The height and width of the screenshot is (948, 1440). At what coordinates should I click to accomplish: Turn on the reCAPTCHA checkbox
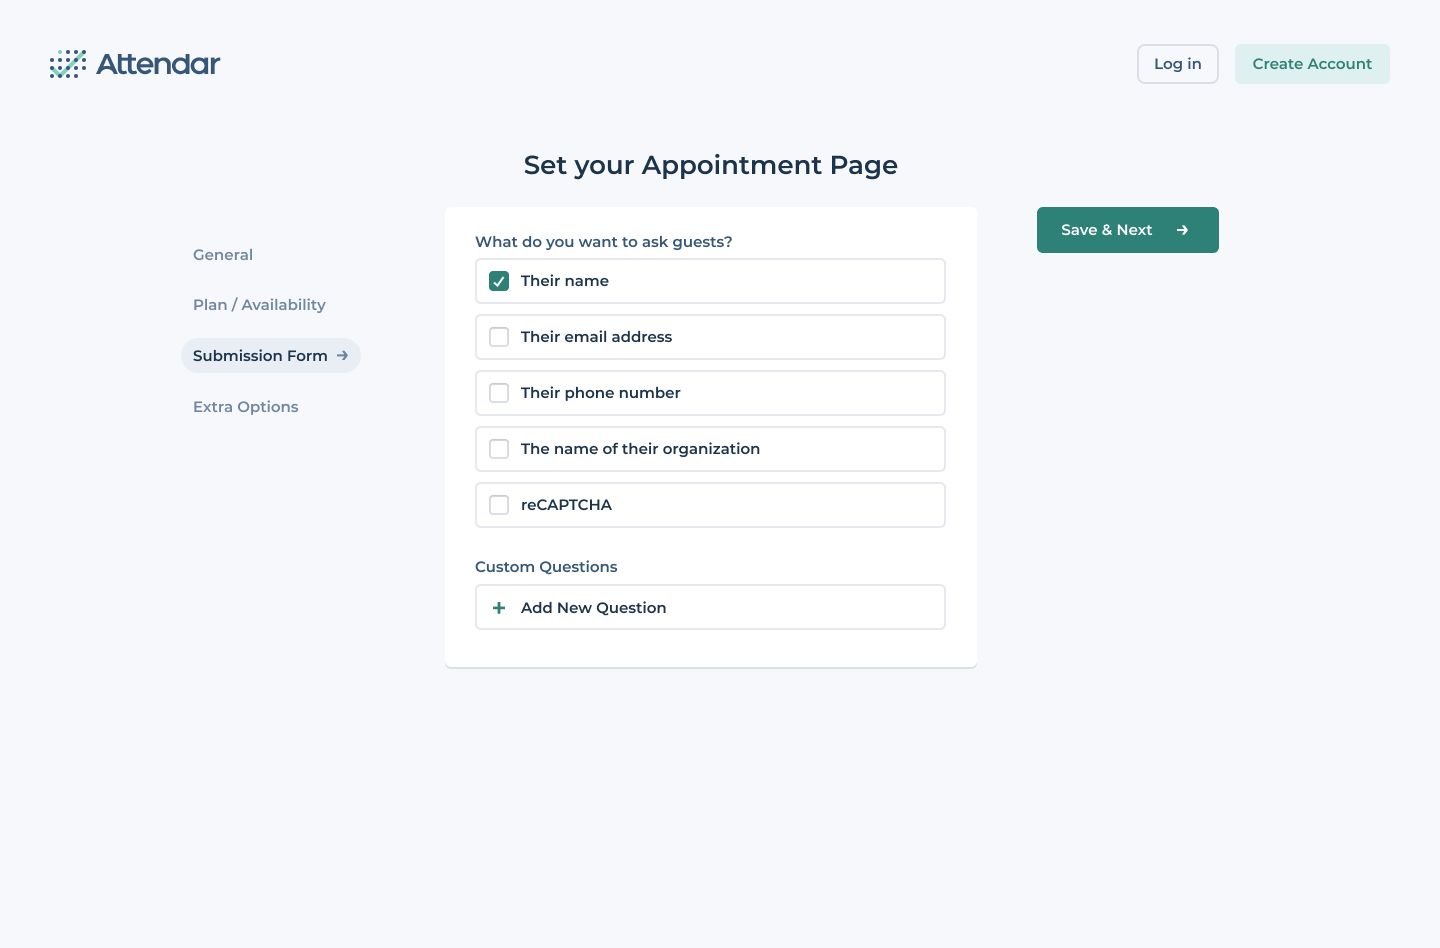pos(499,505)
